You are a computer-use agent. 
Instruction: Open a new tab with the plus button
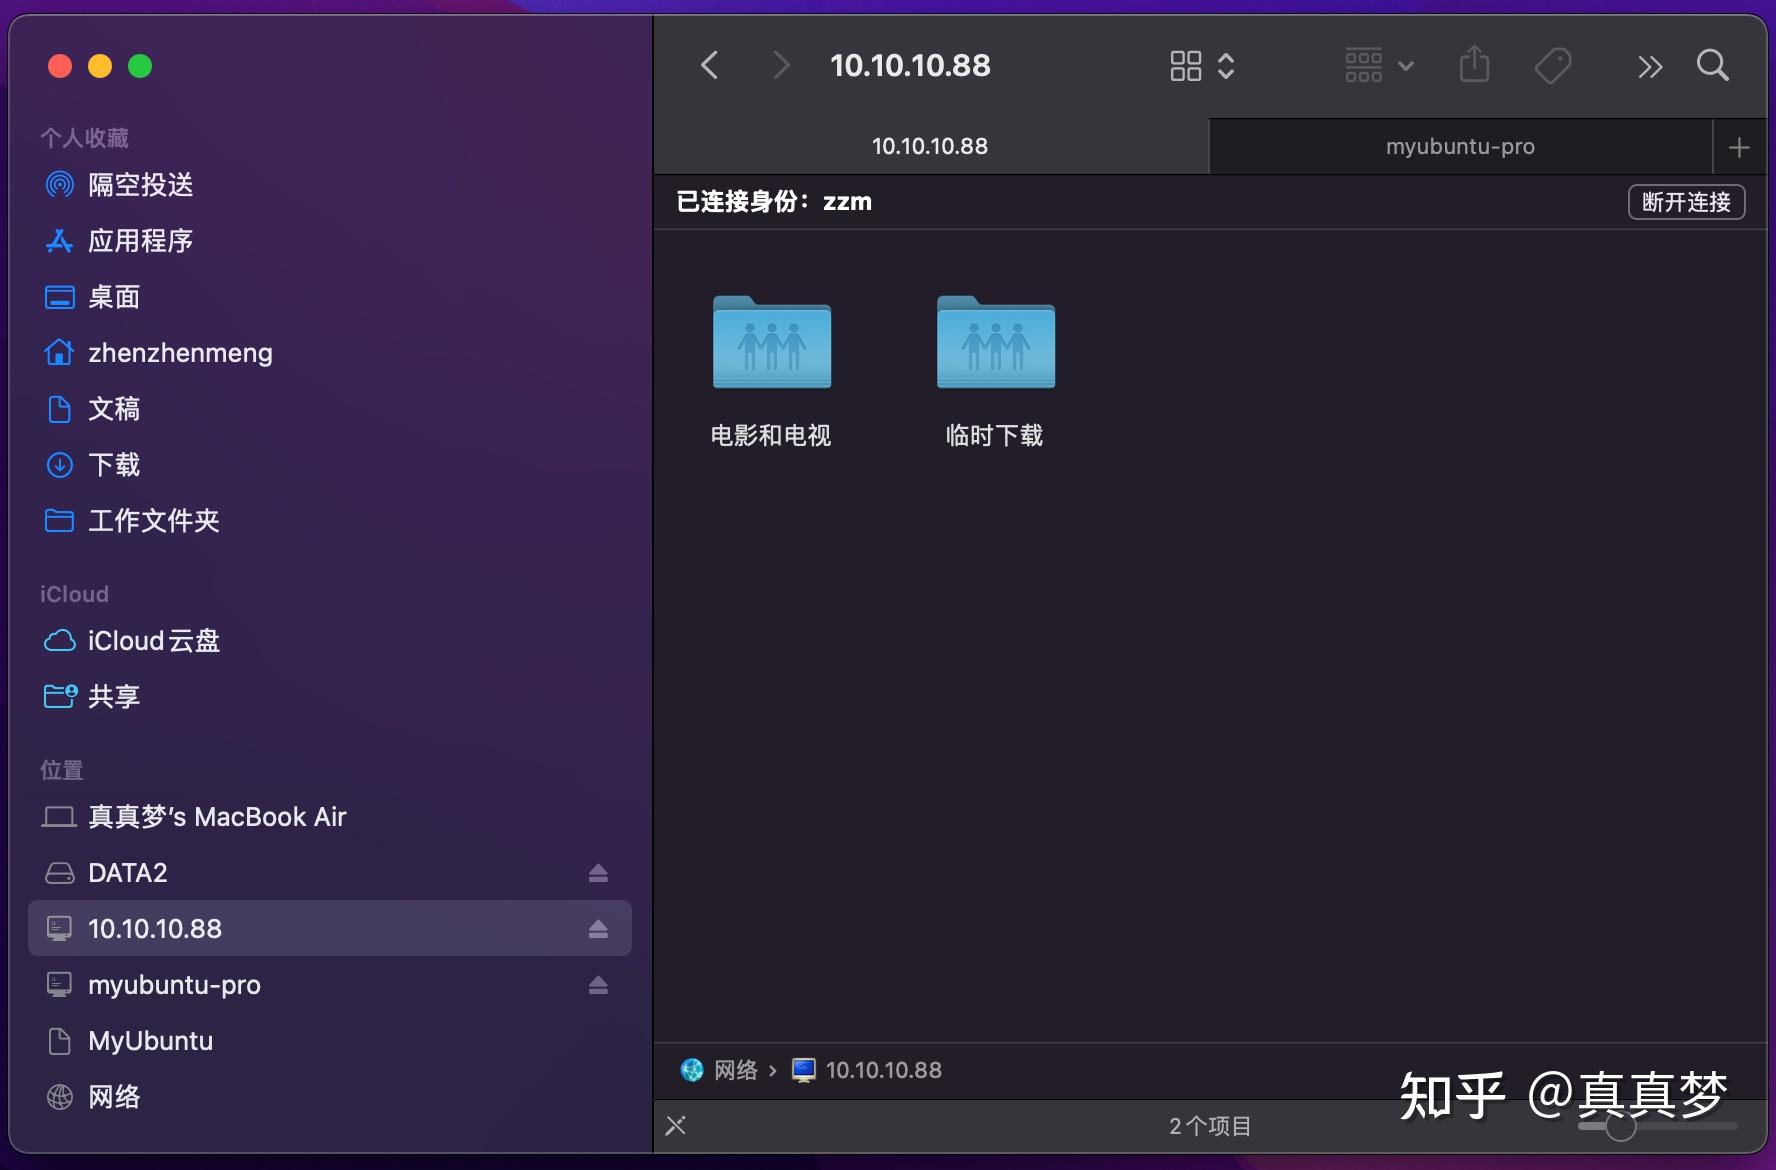tap(1739, 147)
